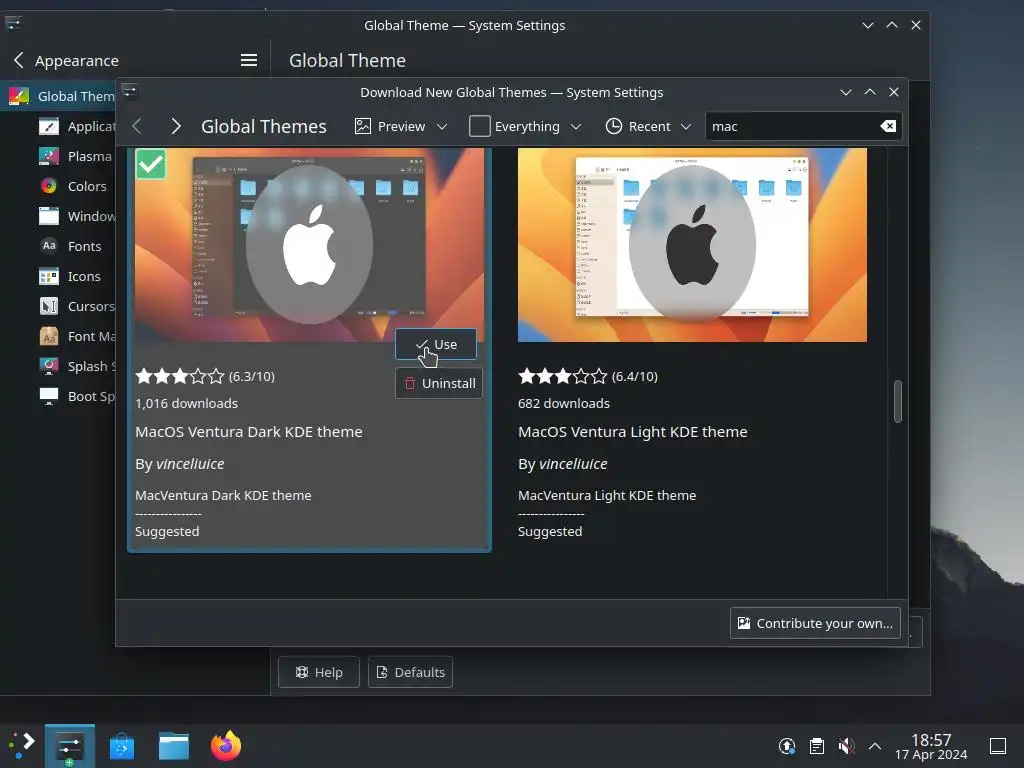Open the System Settings hamburger menu
Image resolution: width=1024 pixels, height=768 pixels.
tap(249, 61)
